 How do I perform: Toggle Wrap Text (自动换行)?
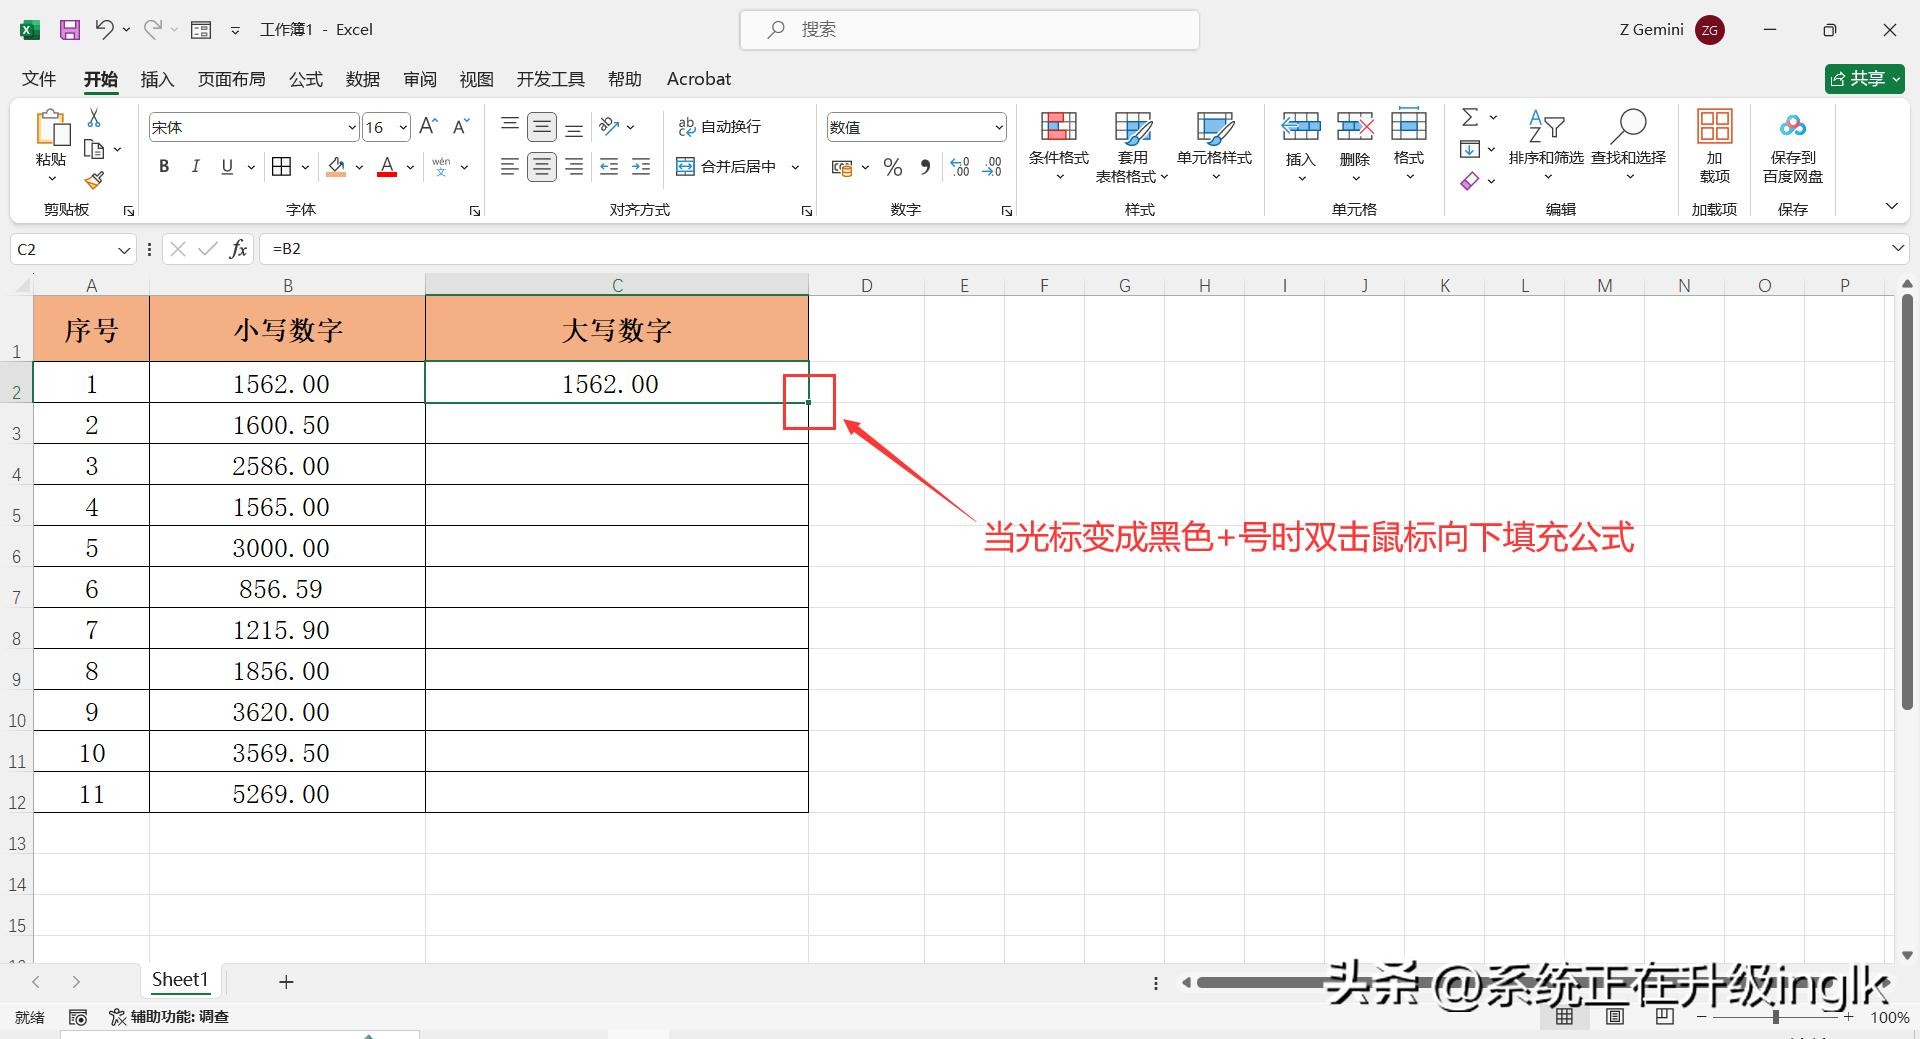pos(720,127)
